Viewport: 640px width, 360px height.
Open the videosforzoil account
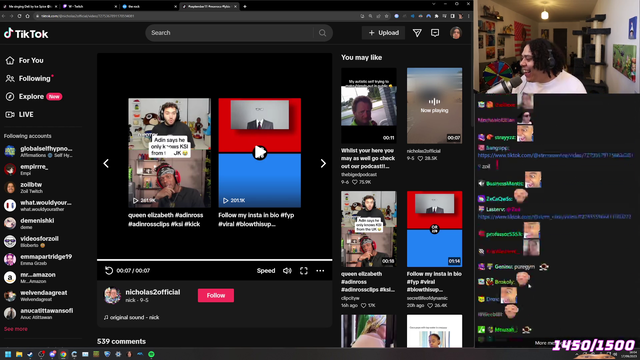coord(31,241)
